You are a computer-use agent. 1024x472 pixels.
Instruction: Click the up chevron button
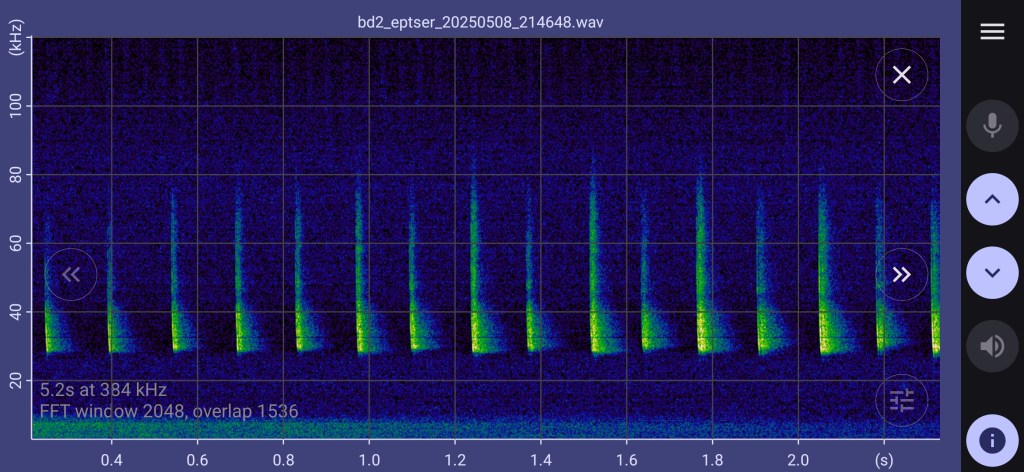click(x=991, y=199)
